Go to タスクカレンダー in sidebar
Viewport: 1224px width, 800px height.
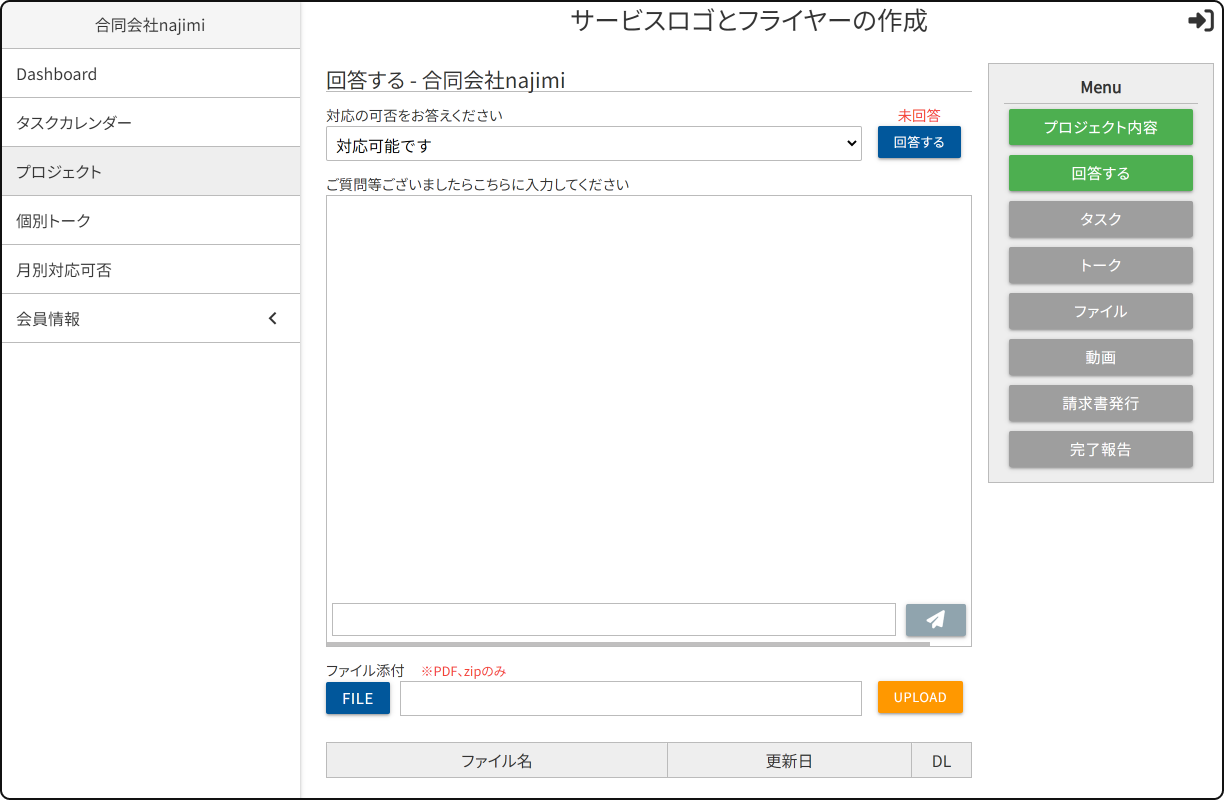click(x=74, y=123)
